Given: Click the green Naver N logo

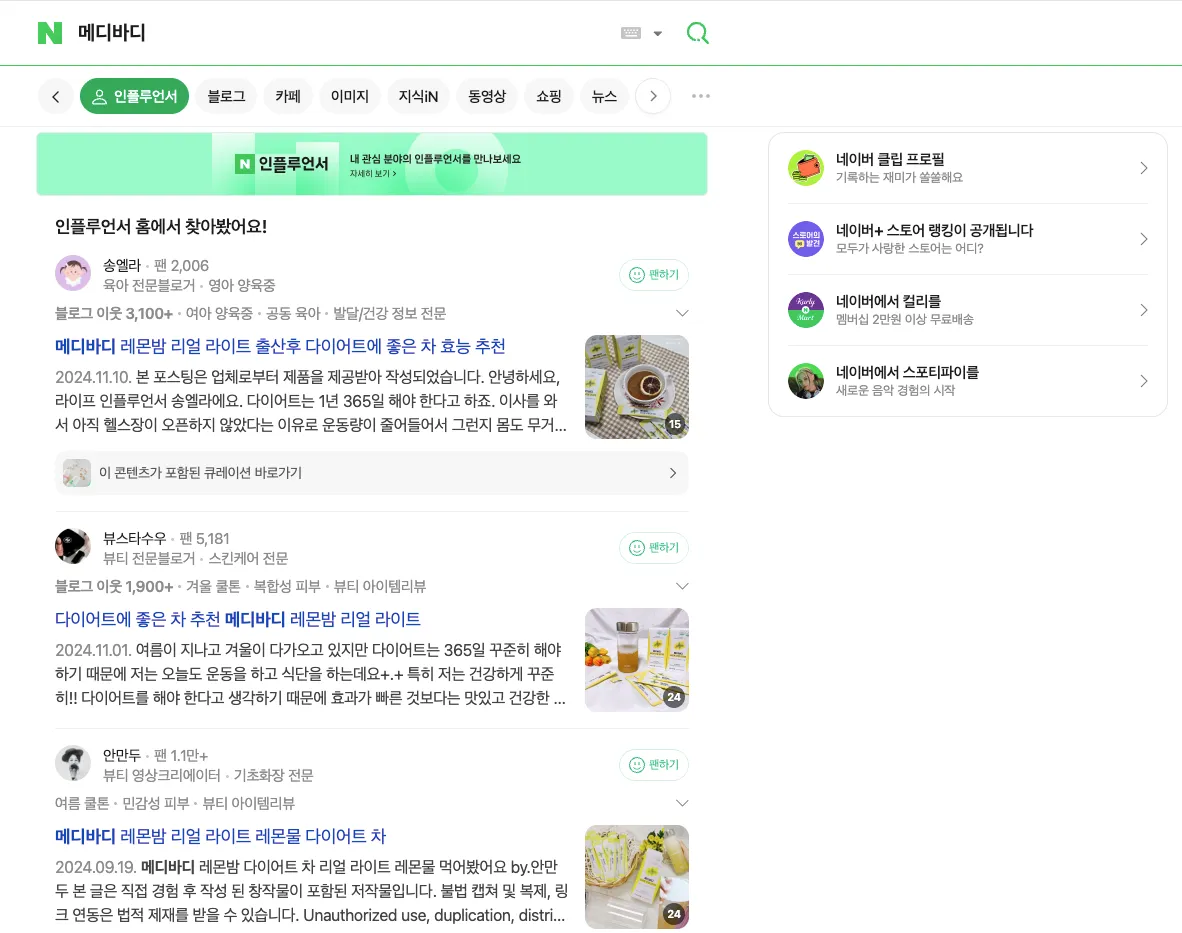Looking at the screenshot, I should (50, 33).
